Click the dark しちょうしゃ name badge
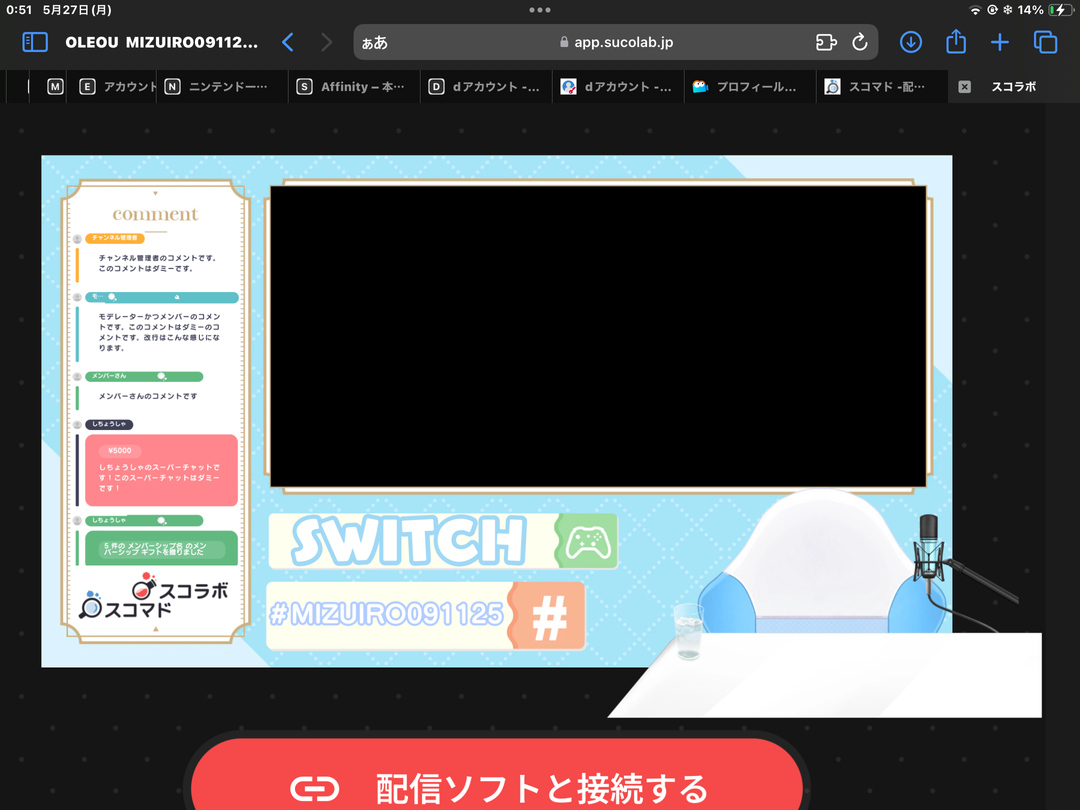Screen dimensions: 1080x810 tap(109, 424)
